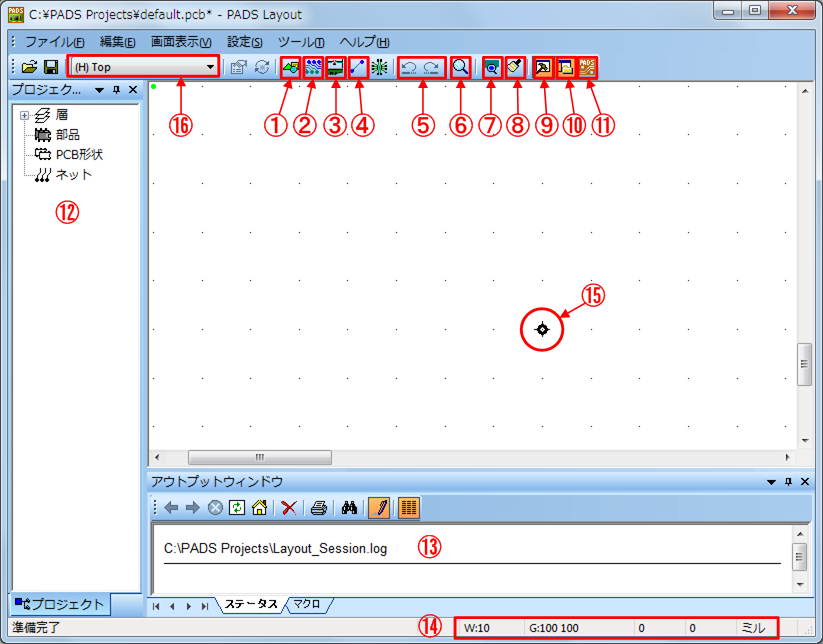823x644 pixels.
Task: Click the Open file icon in toolbar
Action: 29,67
